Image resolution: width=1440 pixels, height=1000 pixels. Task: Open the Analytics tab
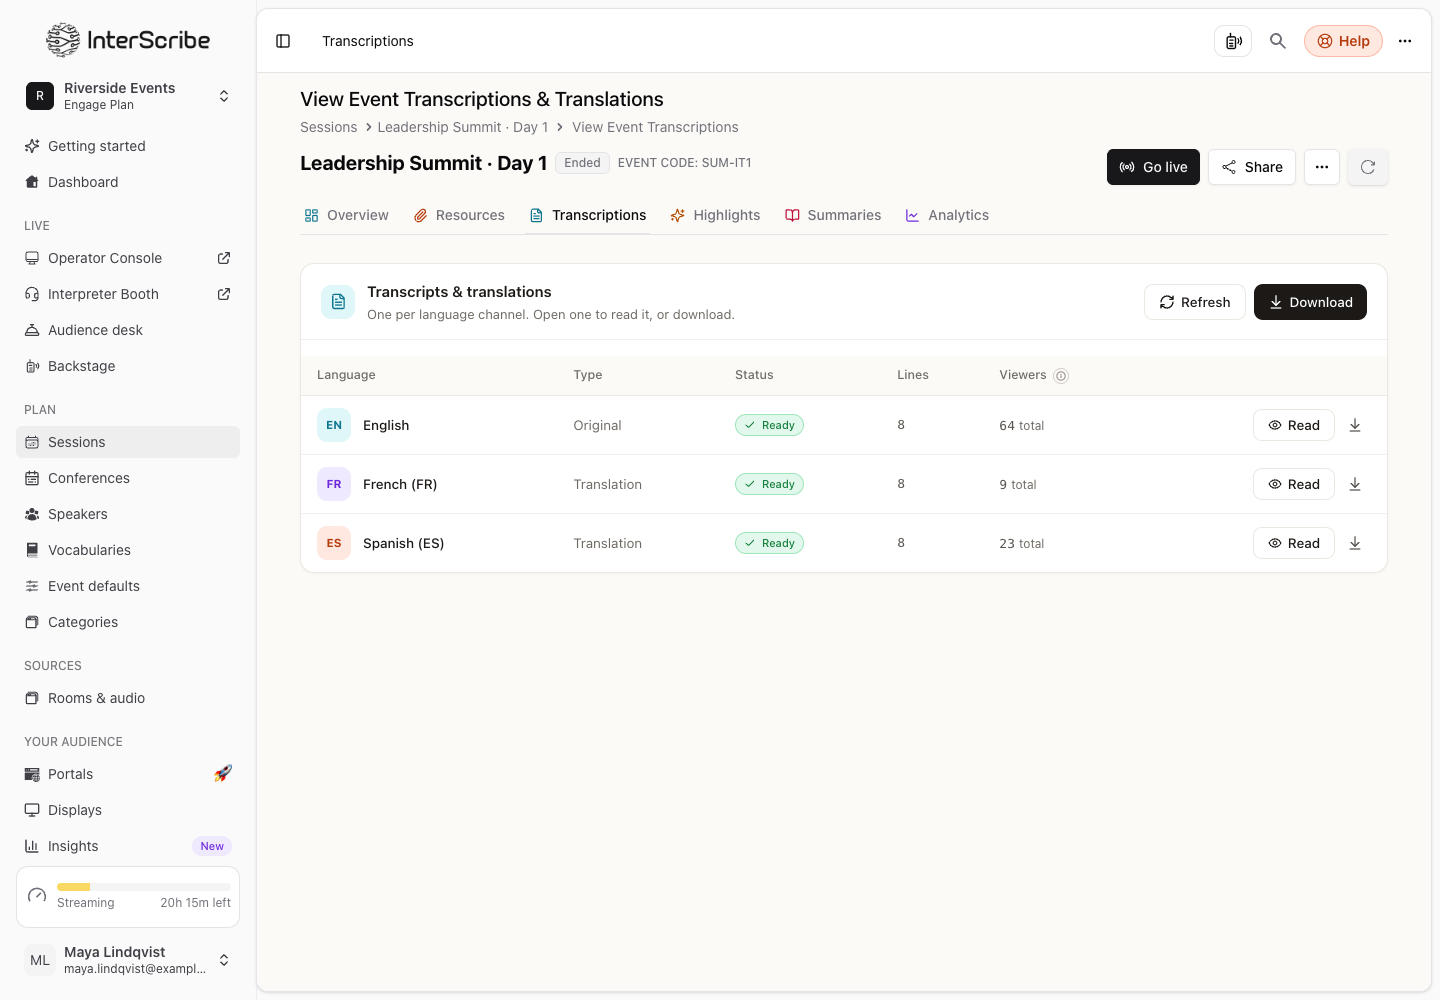click(947, 215)
